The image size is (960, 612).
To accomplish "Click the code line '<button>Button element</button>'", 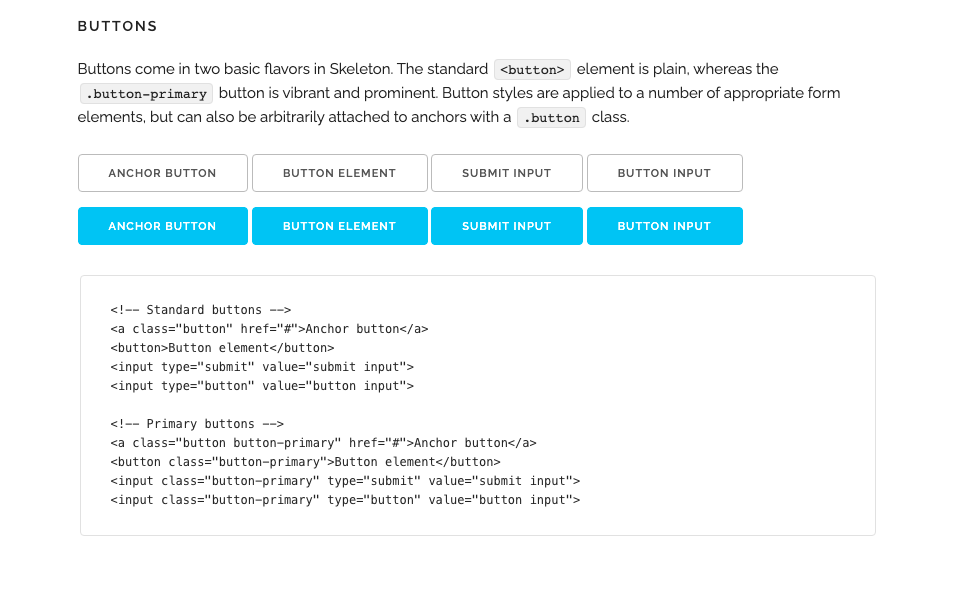I will [x=222, y=348].
